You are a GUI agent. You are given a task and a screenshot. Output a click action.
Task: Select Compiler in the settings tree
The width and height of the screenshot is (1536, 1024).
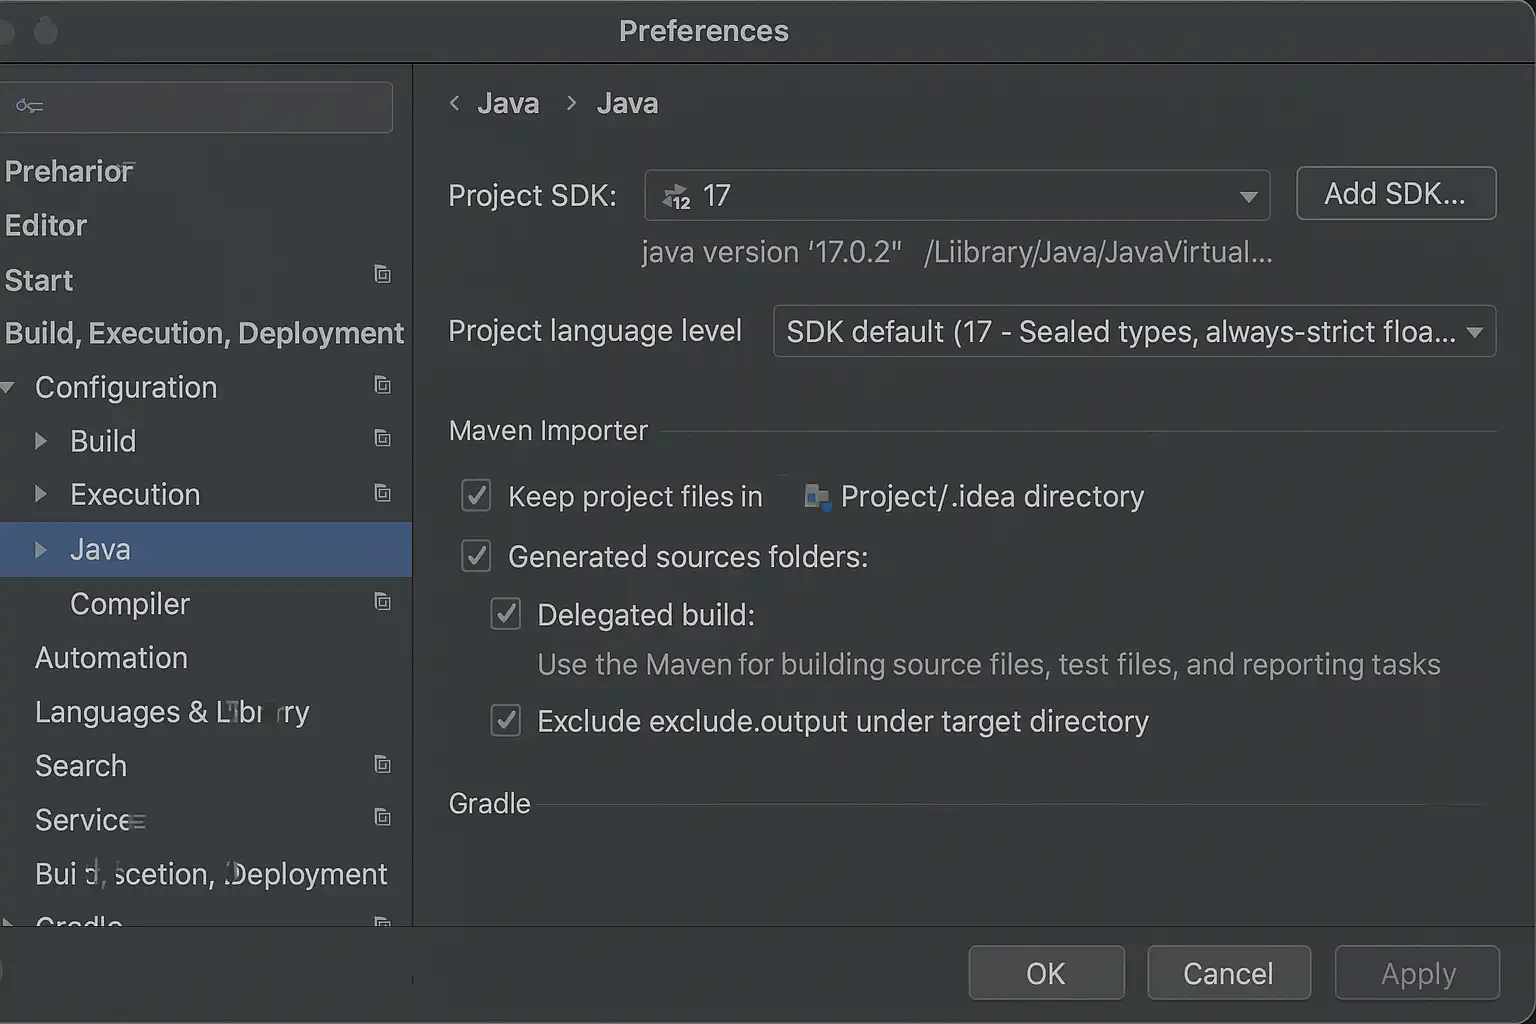point(130,604)
